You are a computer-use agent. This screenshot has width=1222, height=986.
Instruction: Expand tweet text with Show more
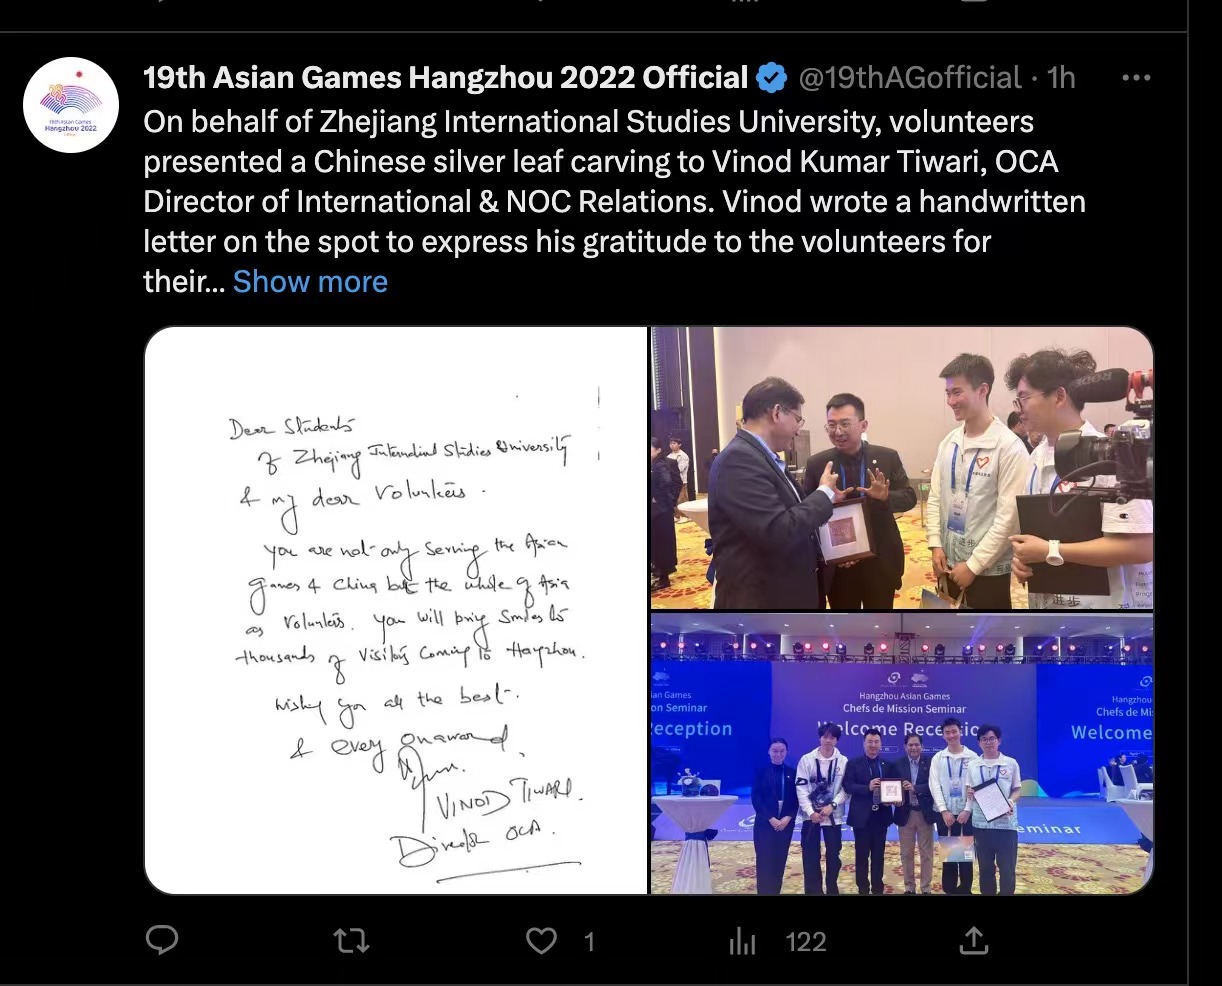point(310,282)
